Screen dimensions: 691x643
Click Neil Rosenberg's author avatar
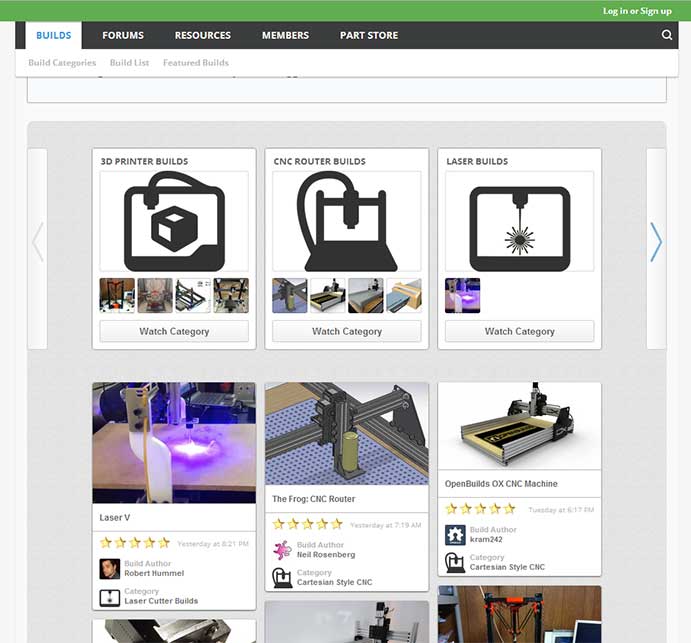point(283,550)
